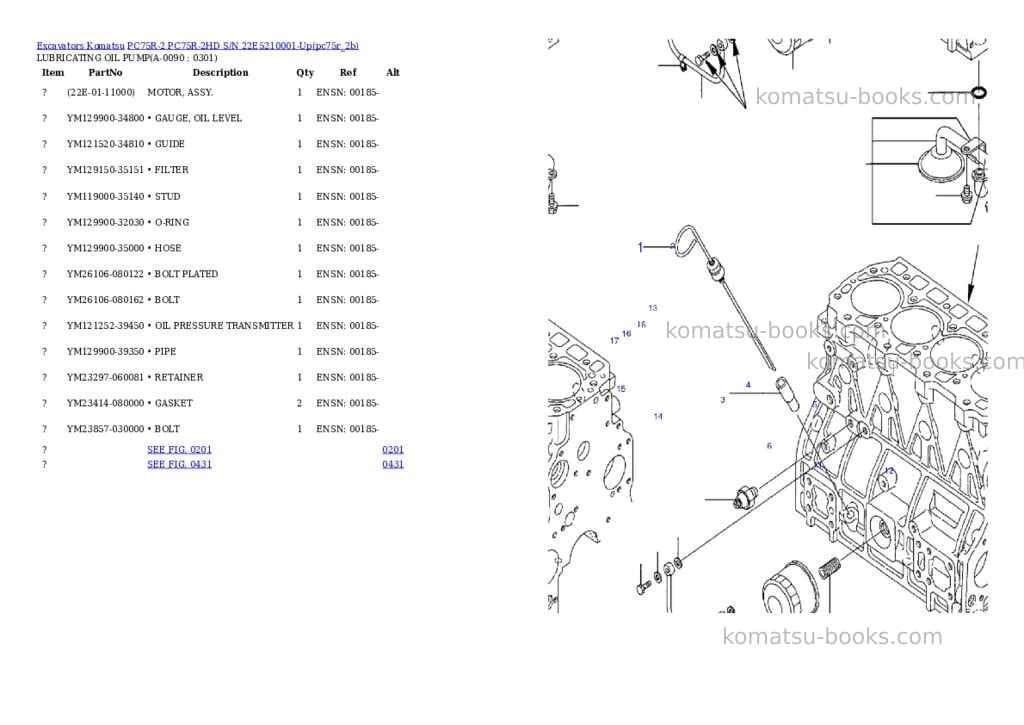1024x725 pixels.
Task: Select the GAUGE, OIL LEVEL description
Action: [198, 118]
